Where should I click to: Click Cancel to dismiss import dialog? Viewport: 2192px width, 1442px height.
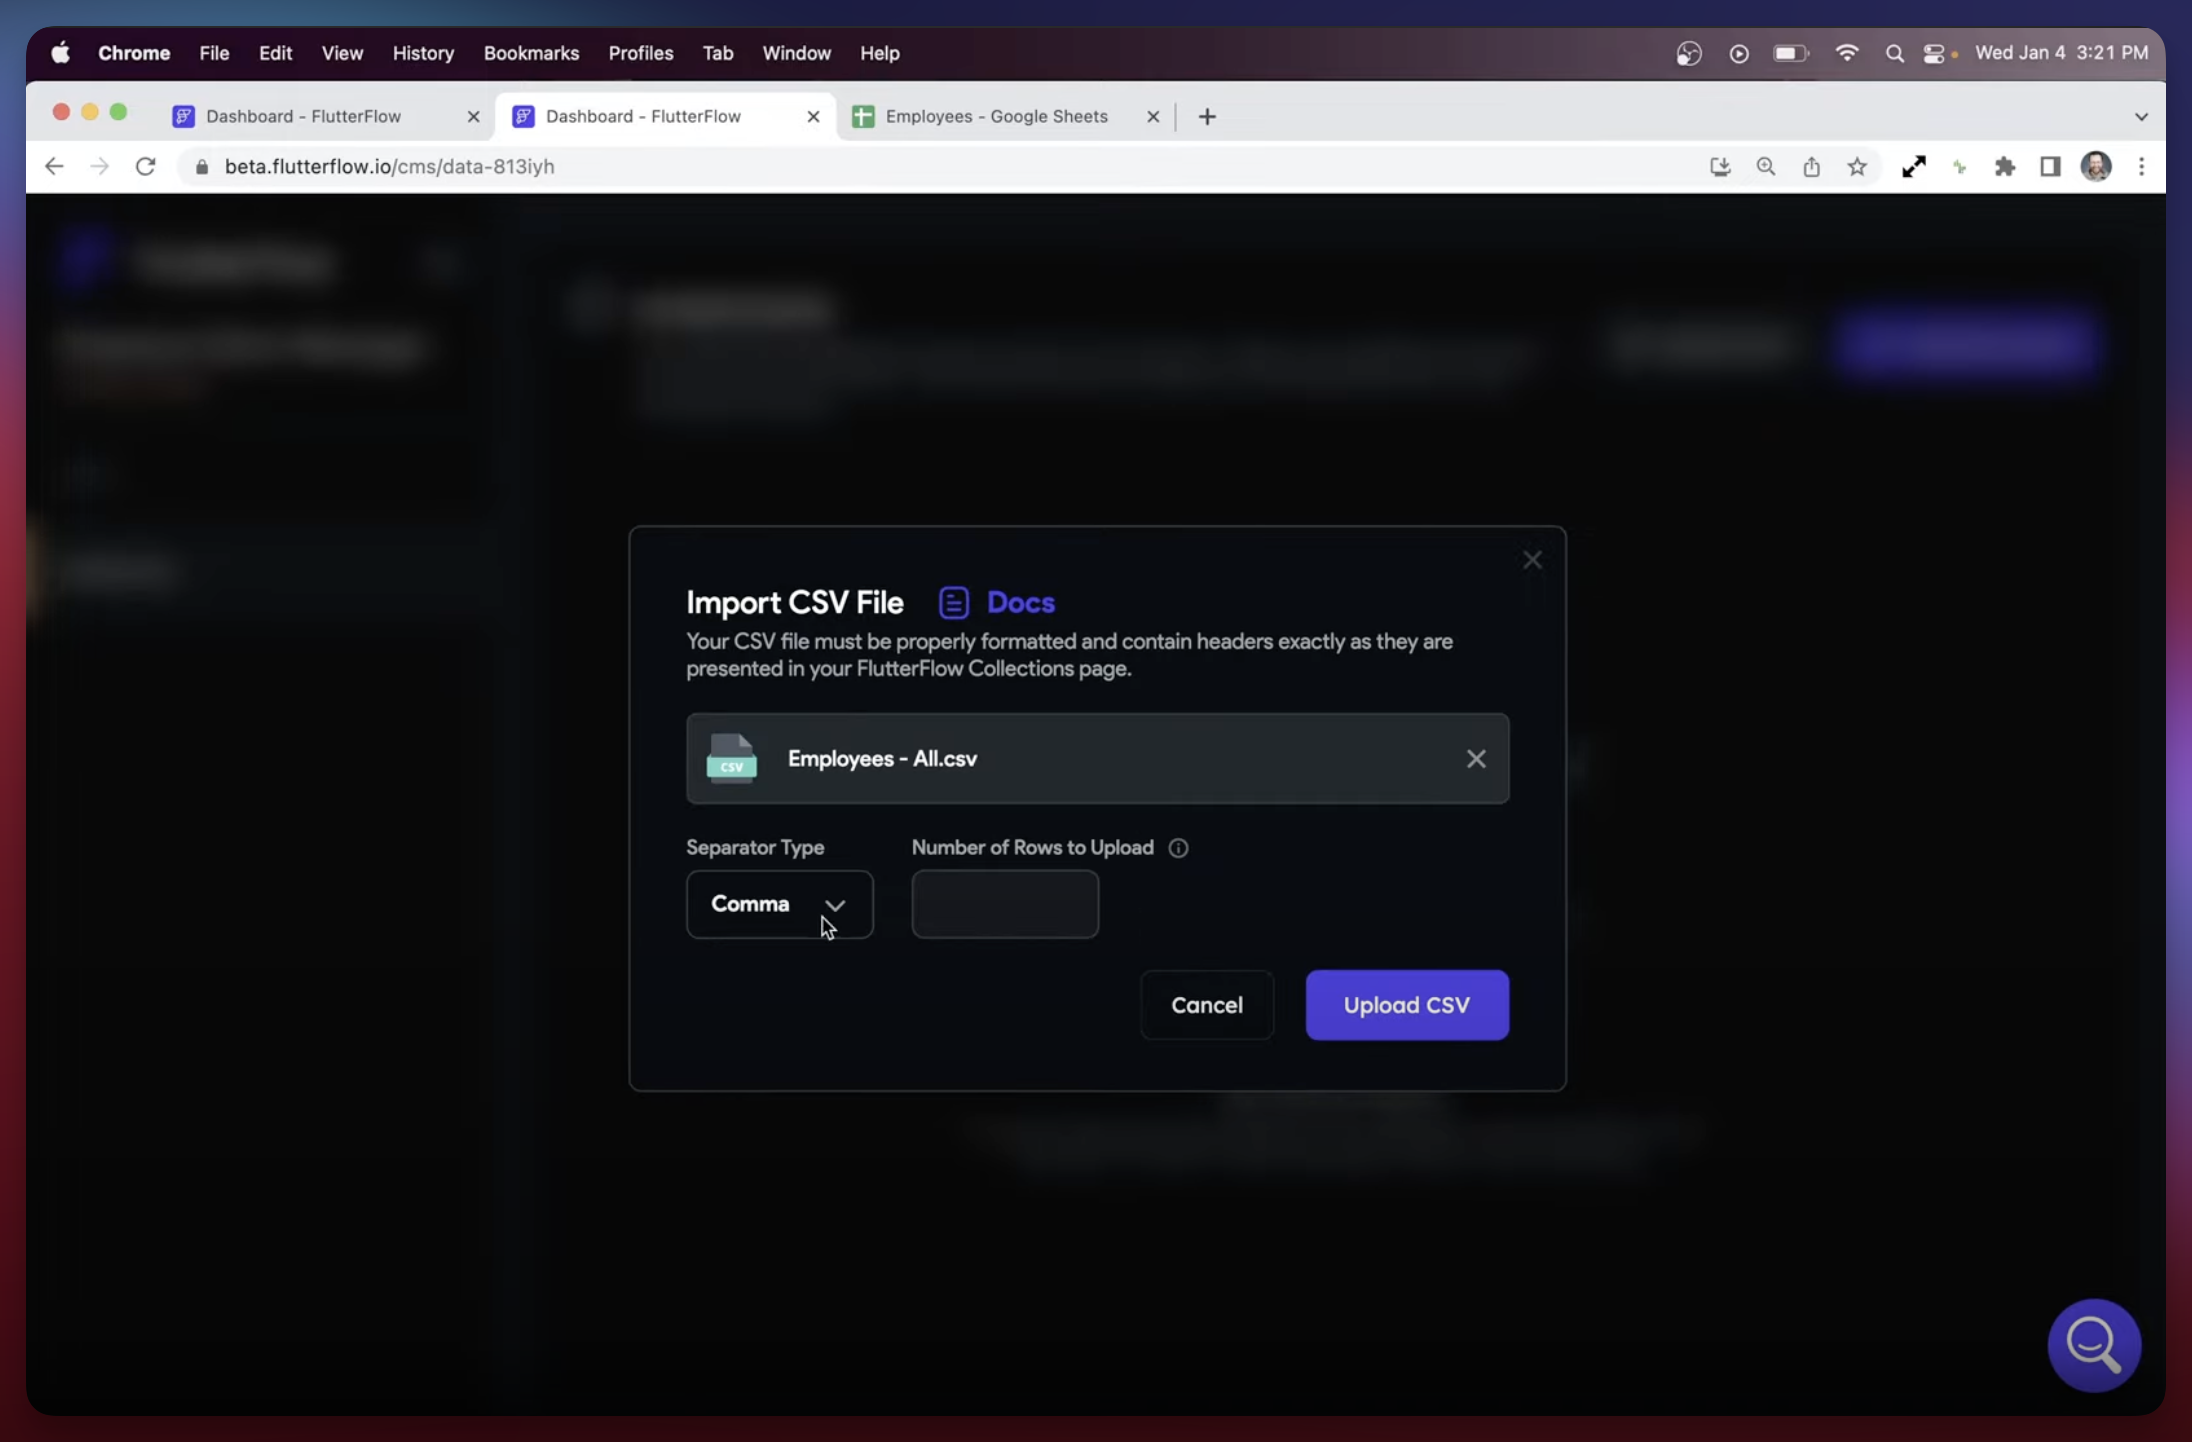click(x=1207, y=1004)
